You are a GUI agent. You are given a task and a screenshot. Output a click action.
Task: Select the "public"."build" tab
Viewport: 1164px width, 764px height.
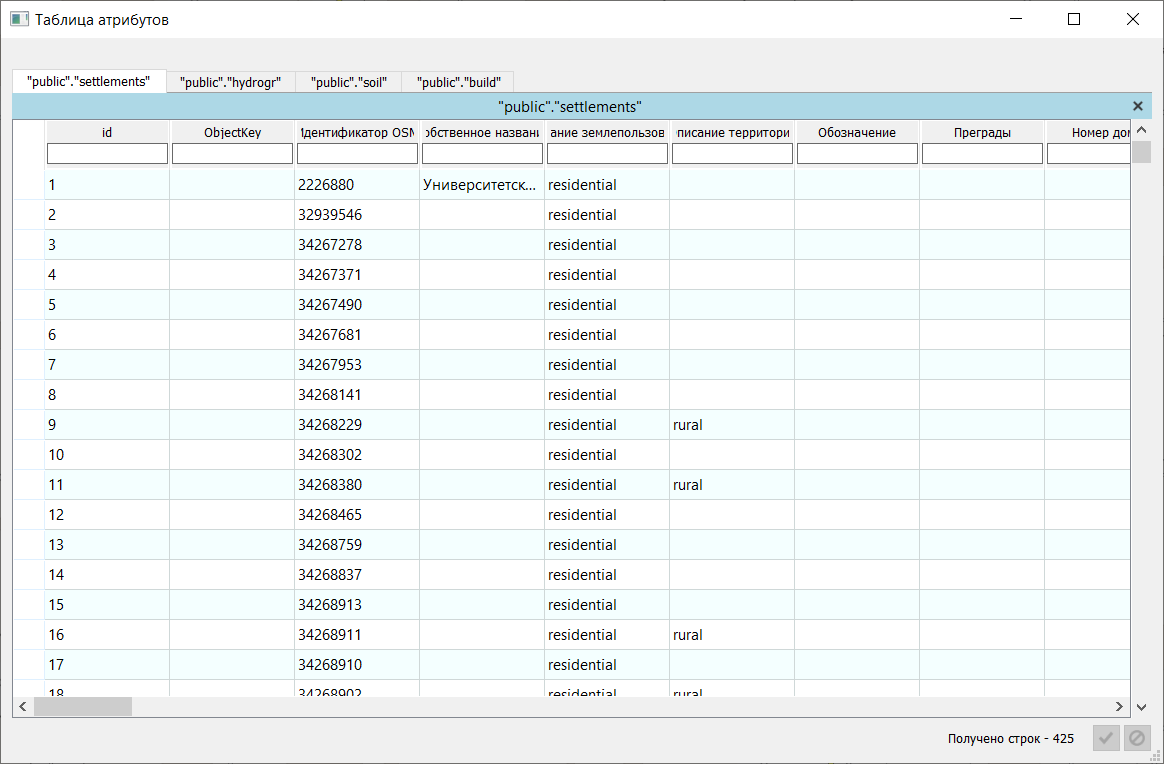click(458, 83)
